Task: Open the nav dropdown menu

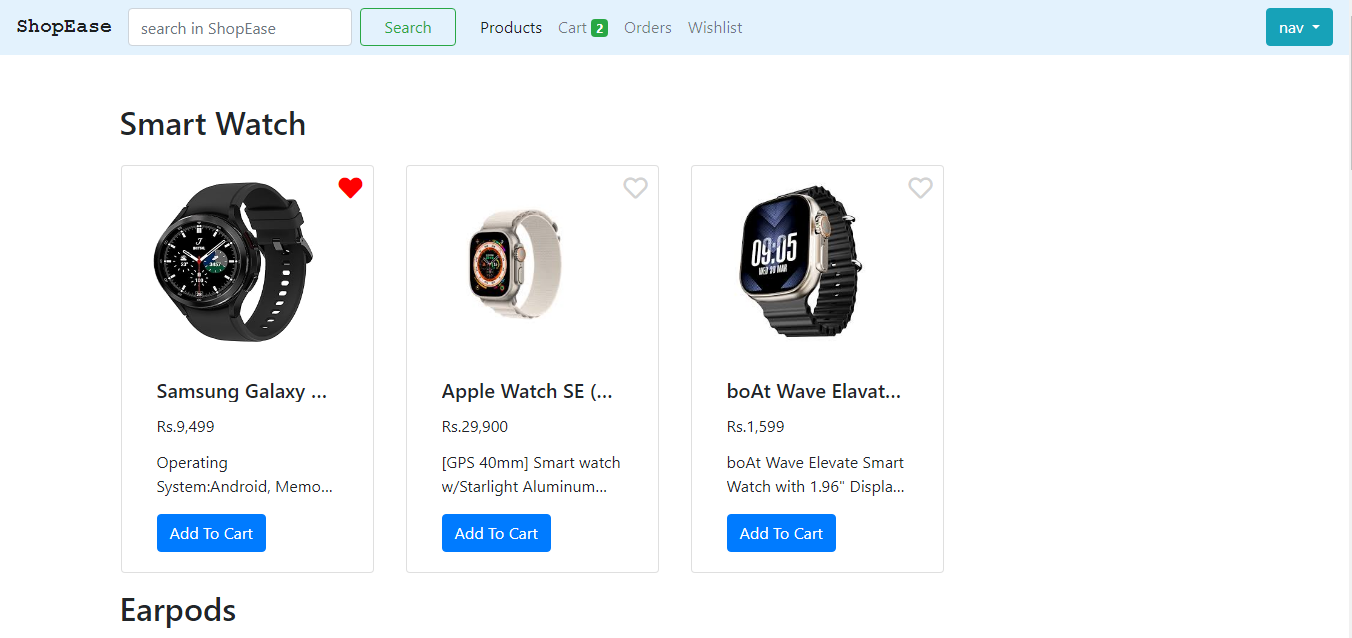Action: (1299, 27)
